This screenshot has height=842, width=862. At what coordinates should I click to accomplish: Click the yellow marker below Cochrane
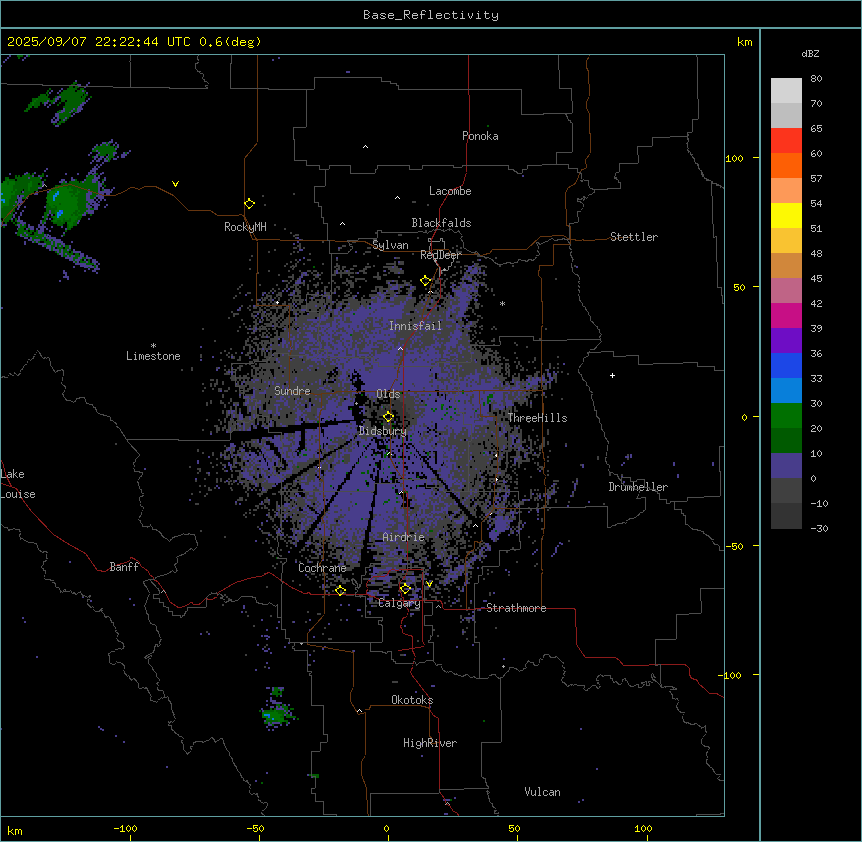point(340,590)
